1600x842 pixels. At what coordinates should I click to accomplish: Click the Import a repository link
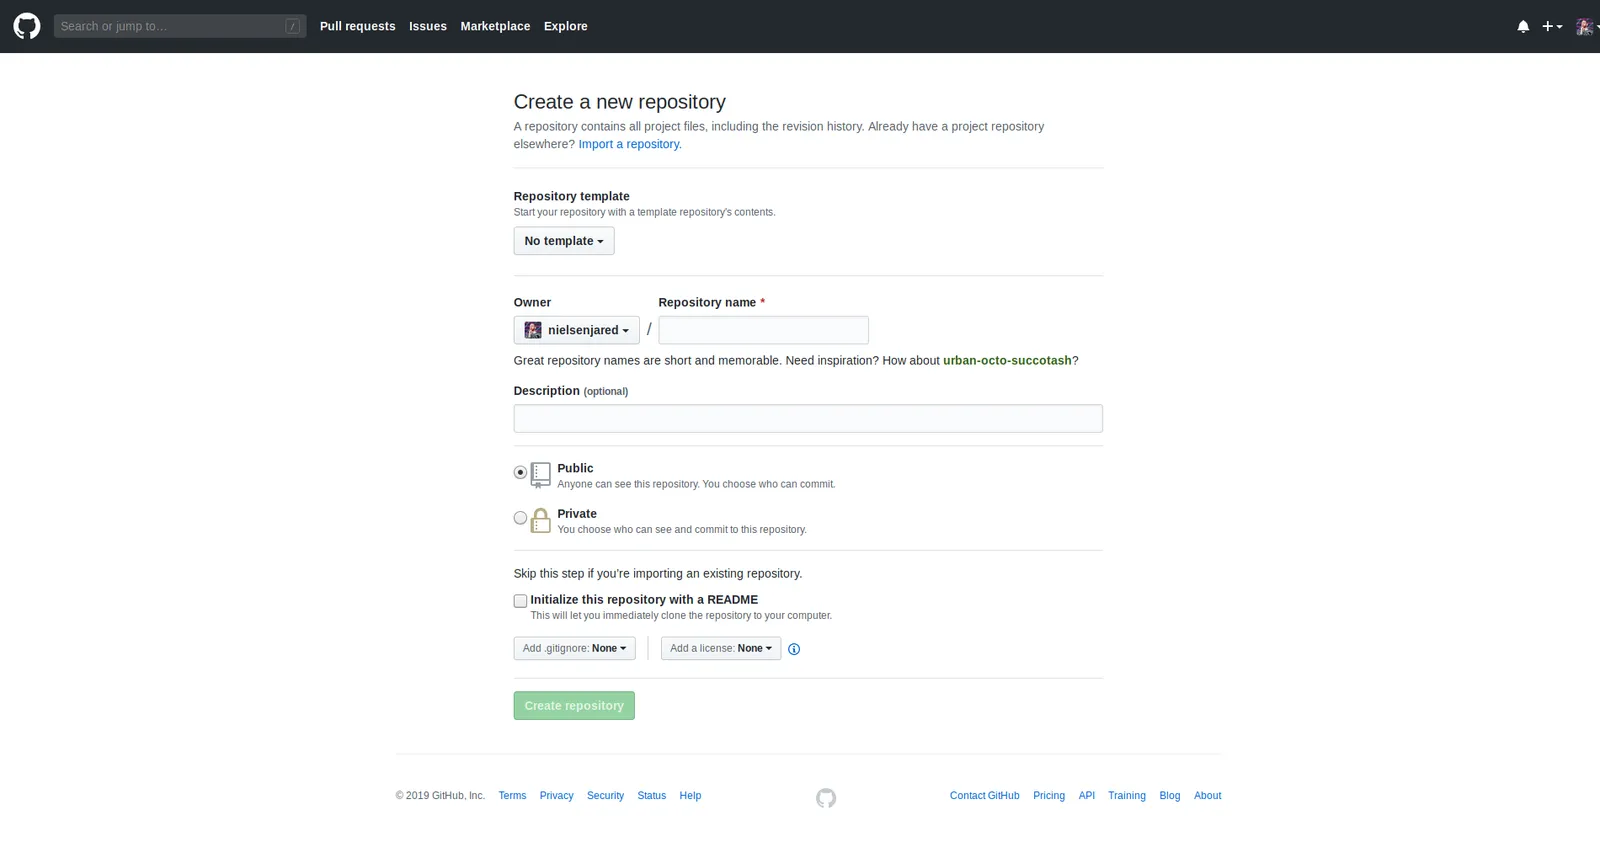(629, 144)
